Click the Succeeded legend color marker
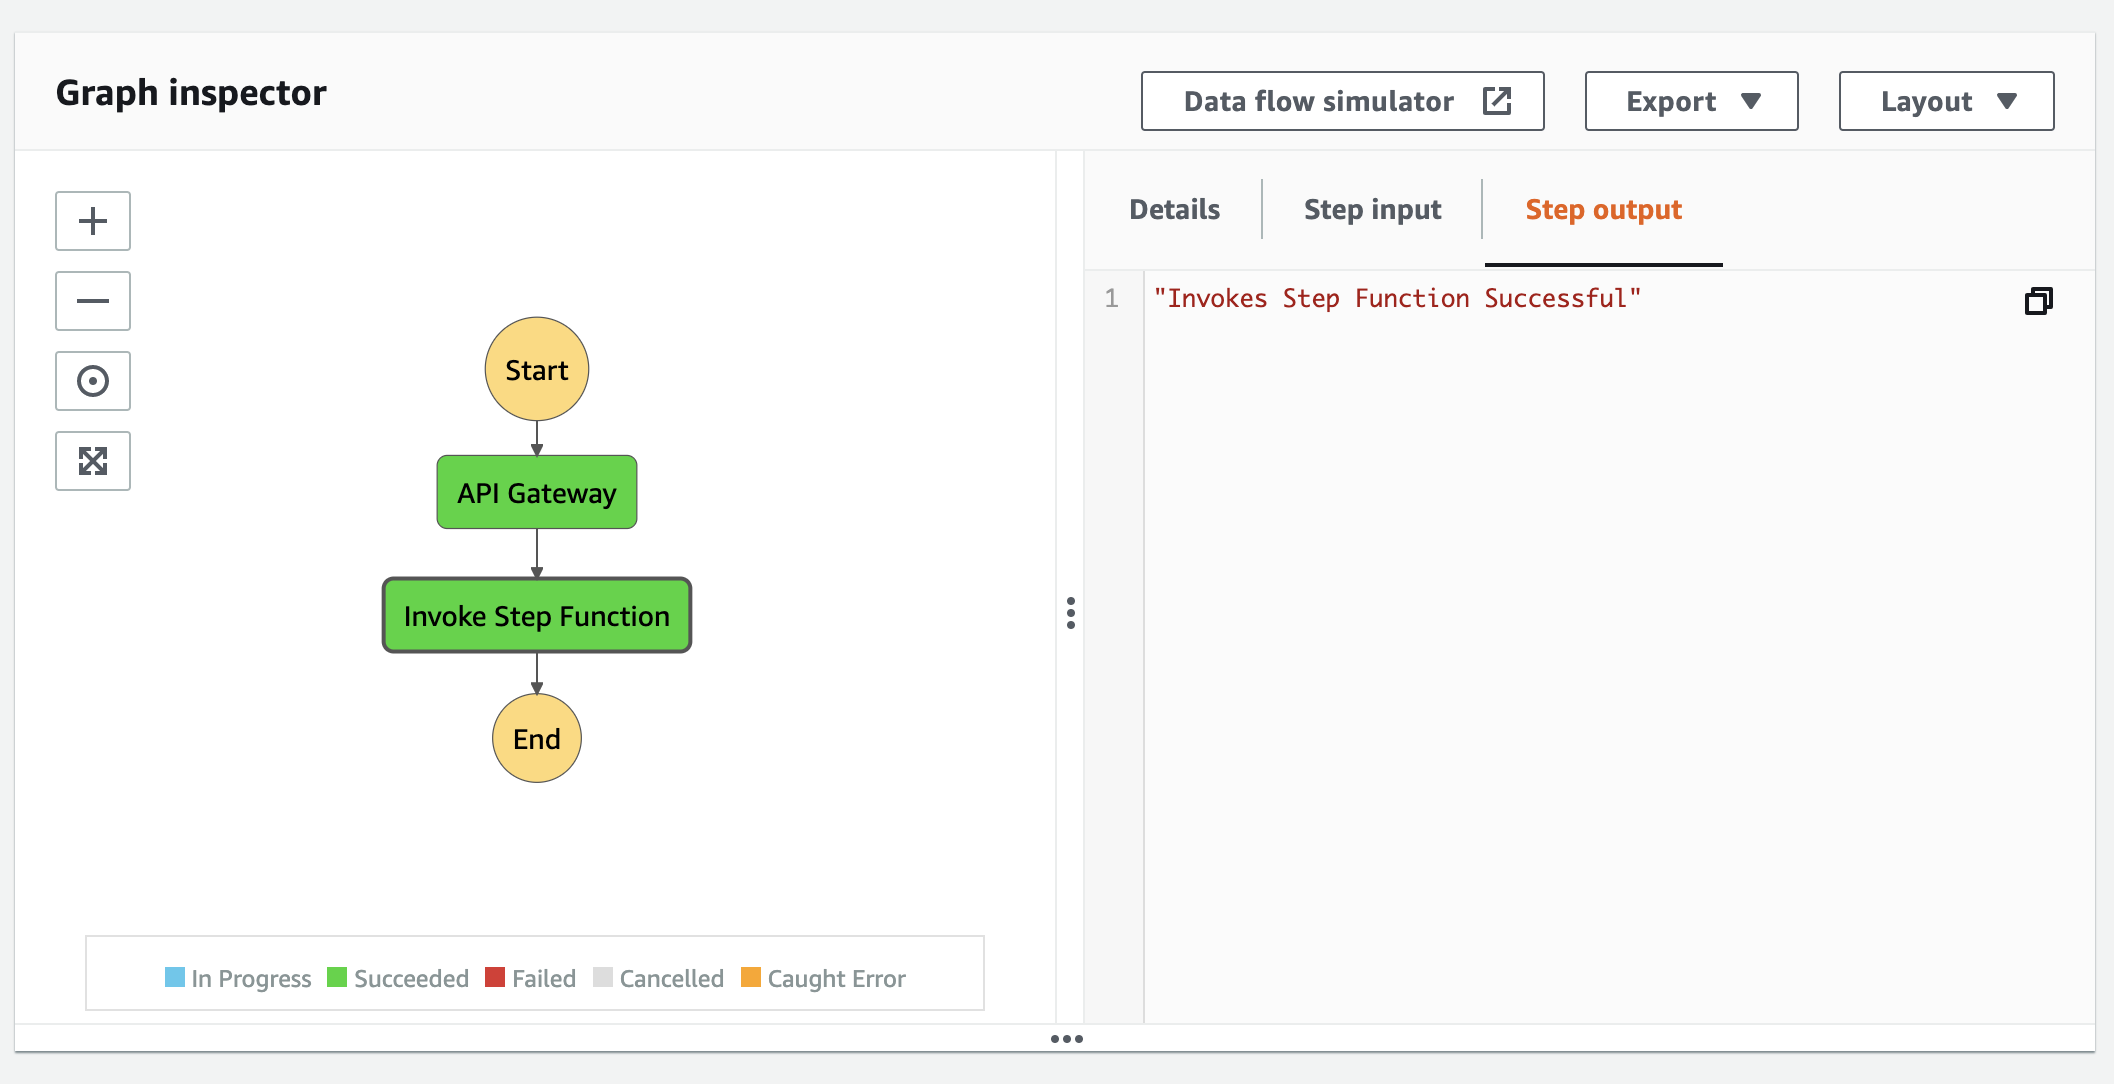The width and height of the screenshot is (2114, 1084). coord(336,978)
